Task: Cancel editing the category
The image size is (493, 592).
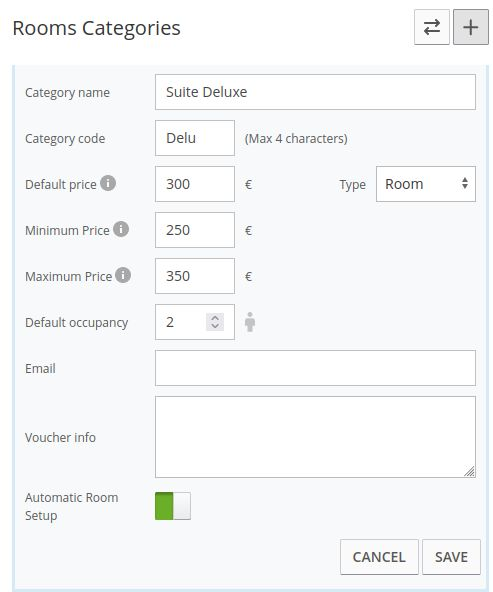Action: pos(379,557)
